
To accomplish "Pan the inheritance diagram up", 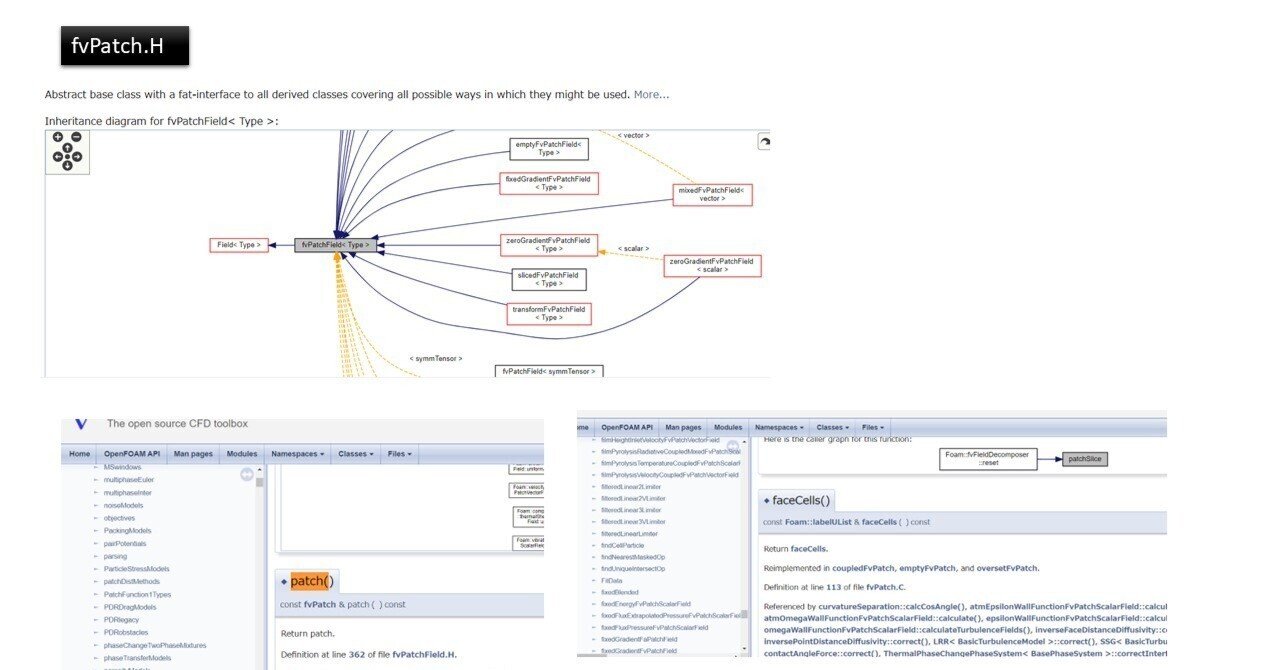I will (x=67, y=148).
